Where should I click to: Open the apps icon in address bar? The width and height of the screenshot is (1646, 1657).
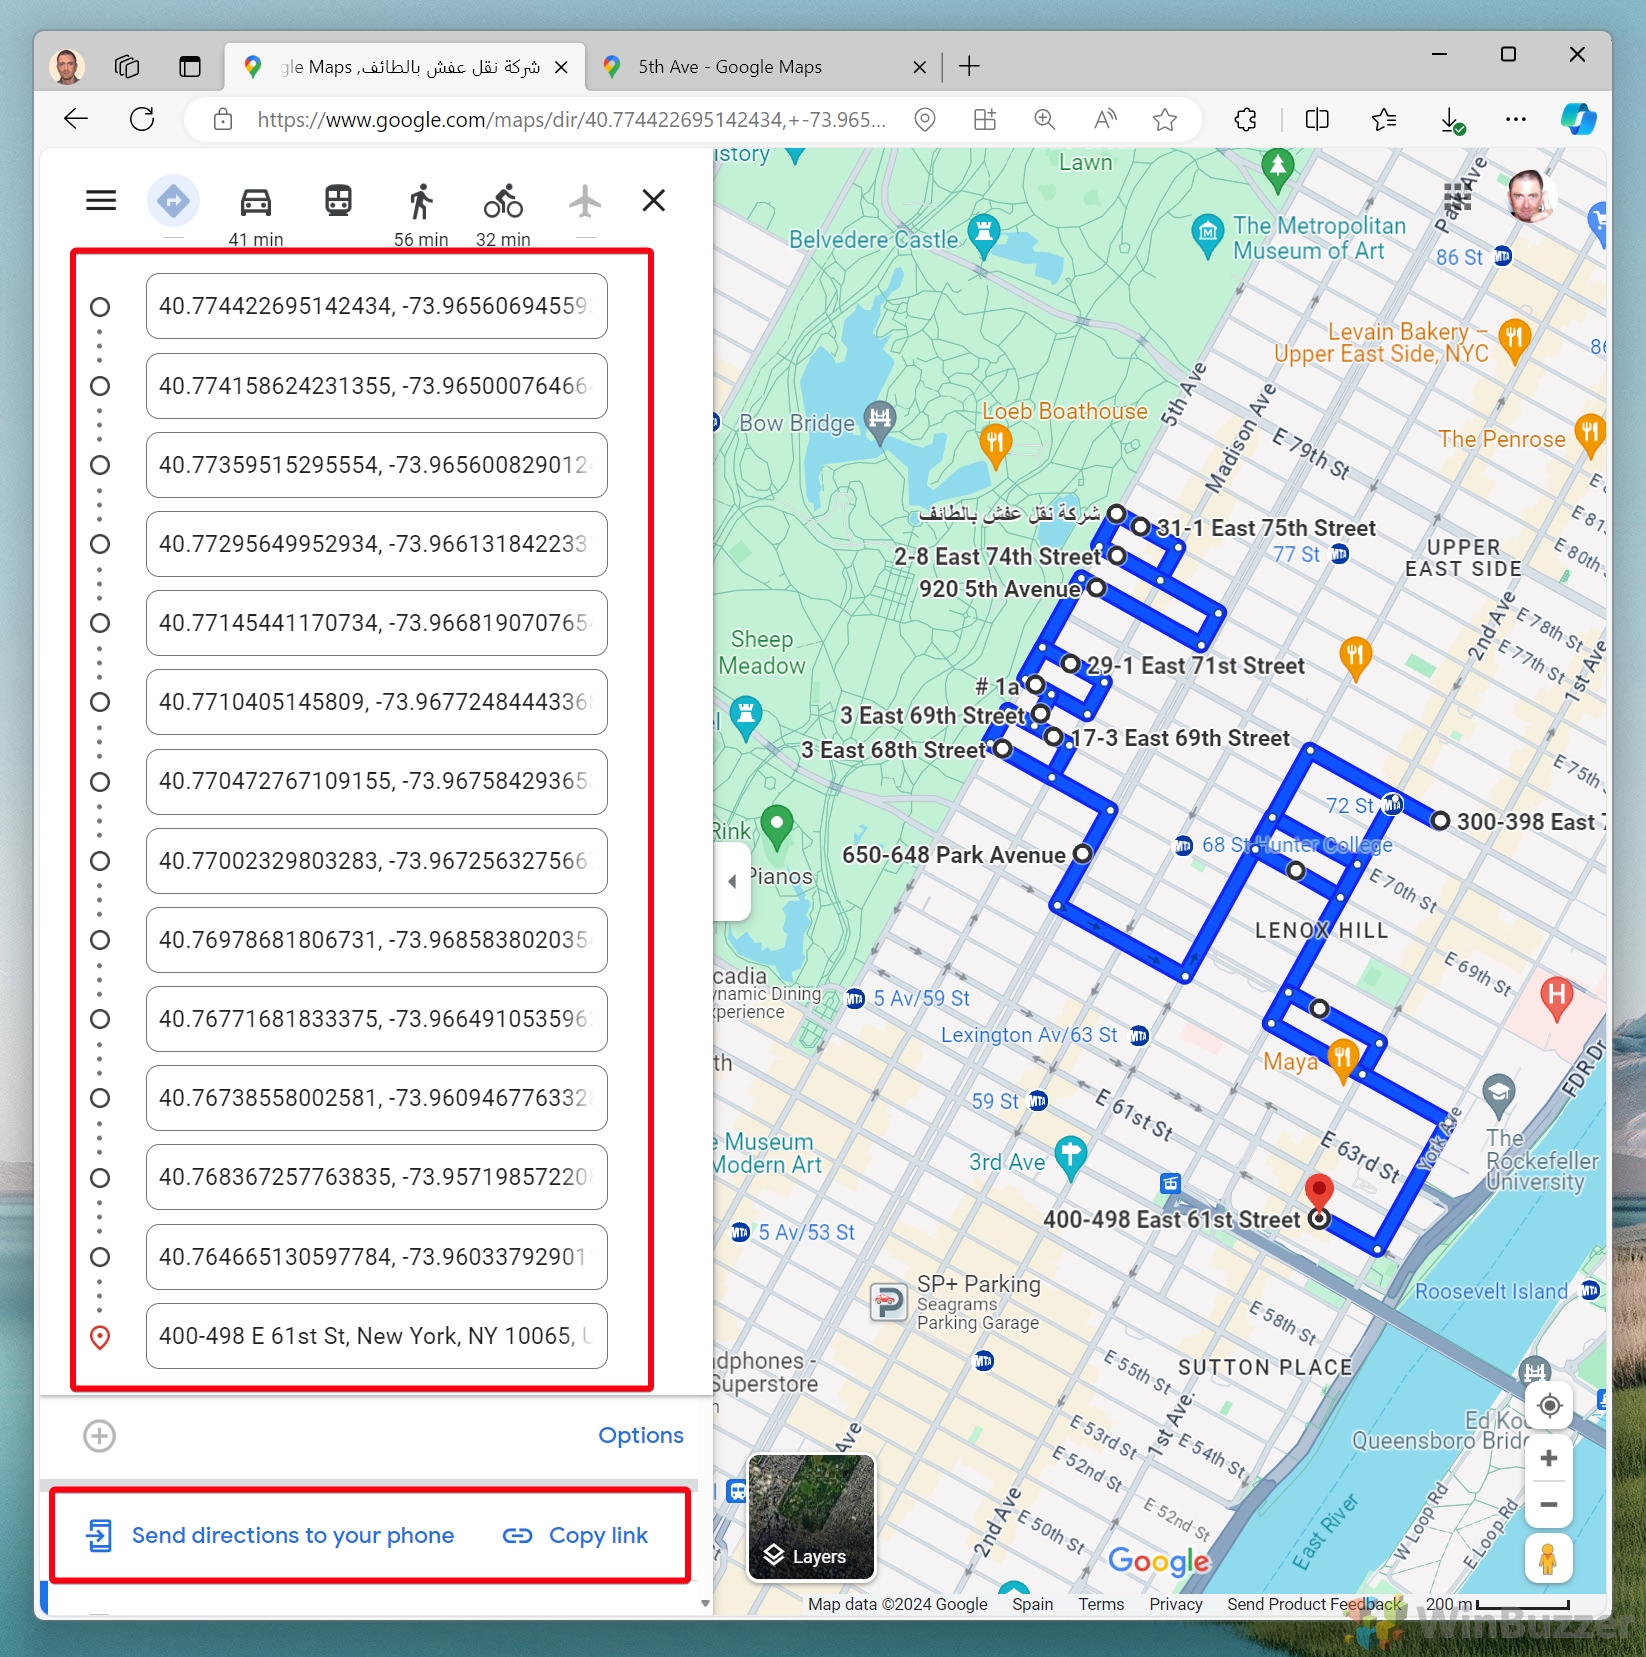[985, 120]
